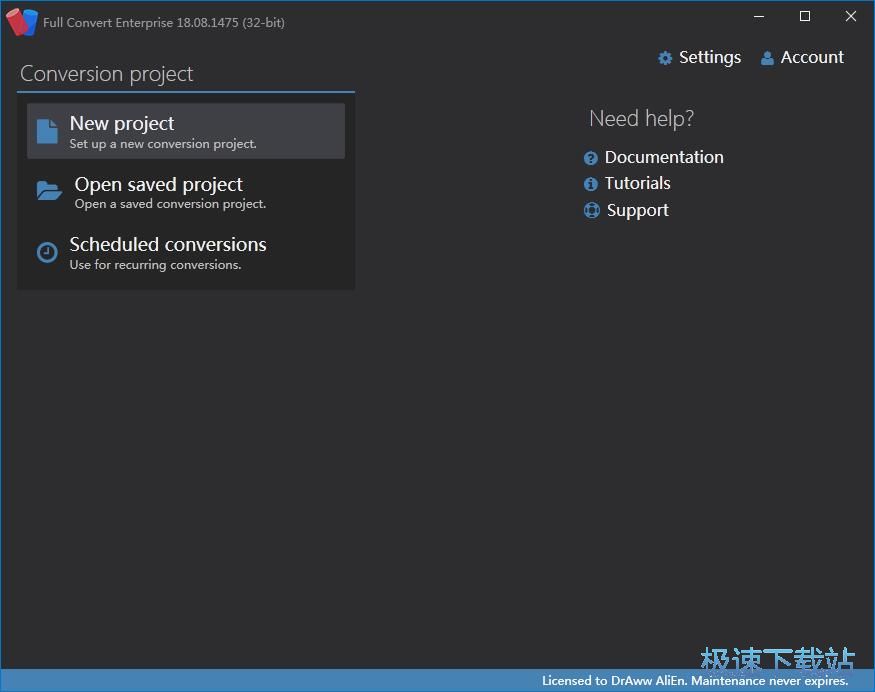
Task: Select Scheduled conversions
Action: click(x=168, y=245)
